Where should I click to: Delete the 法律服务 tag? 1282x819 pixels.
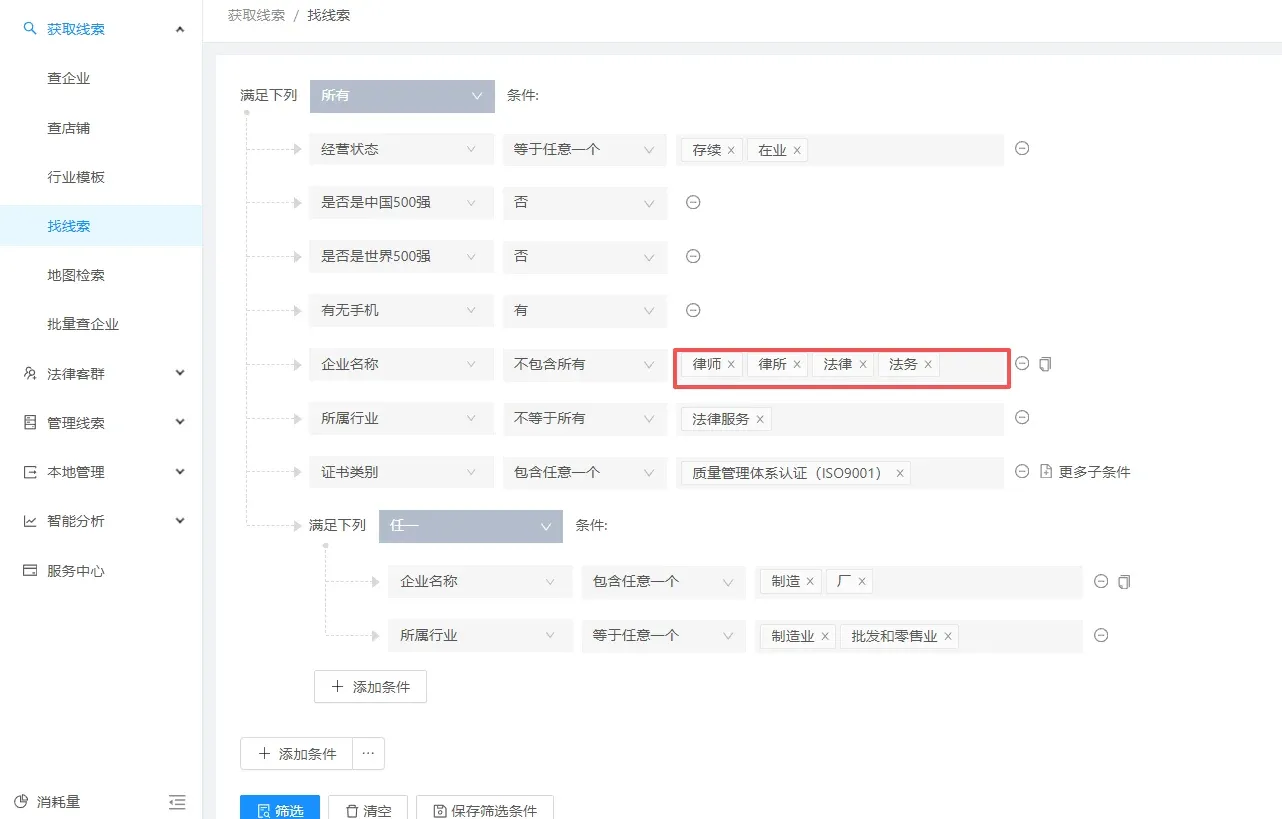click(760, 419)
